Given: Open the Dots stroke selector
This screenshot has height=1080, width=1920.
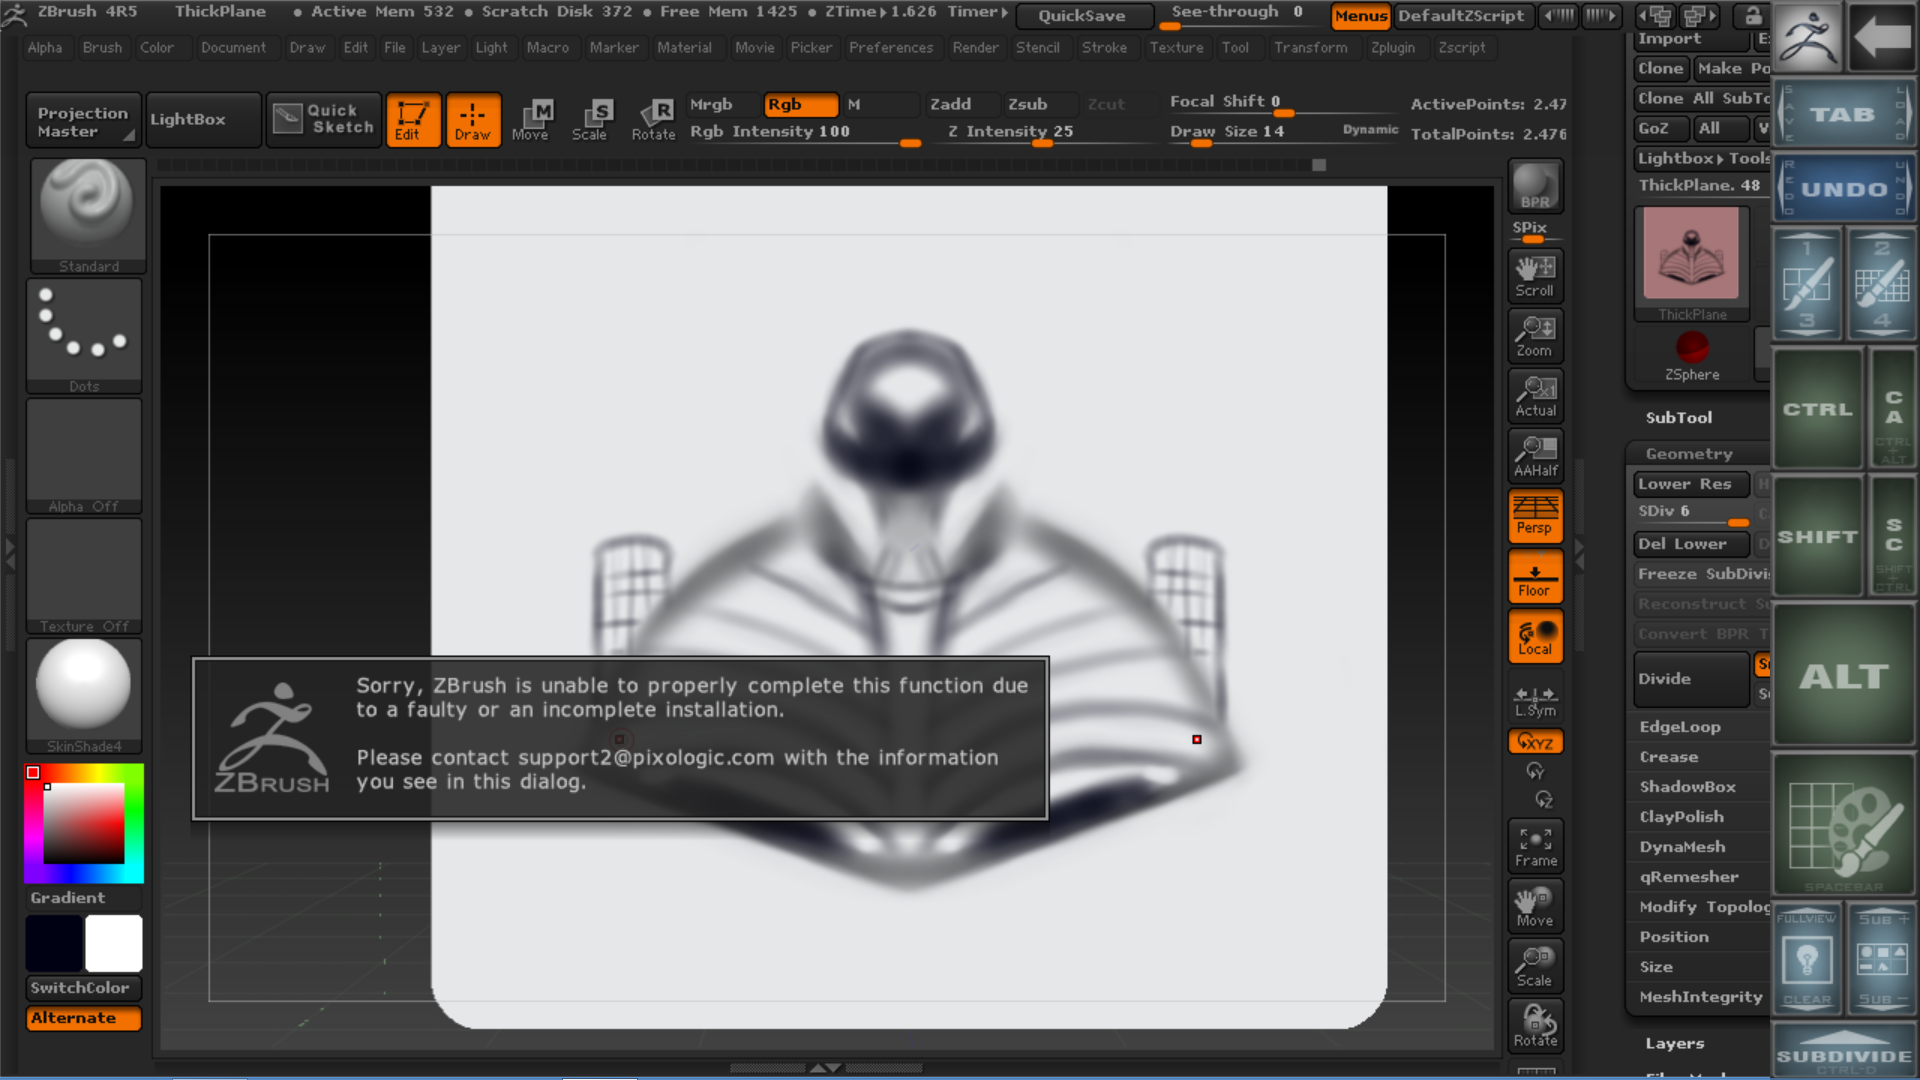Looking at the screenshot, I should pyautogui.click(x=84, y=336).
